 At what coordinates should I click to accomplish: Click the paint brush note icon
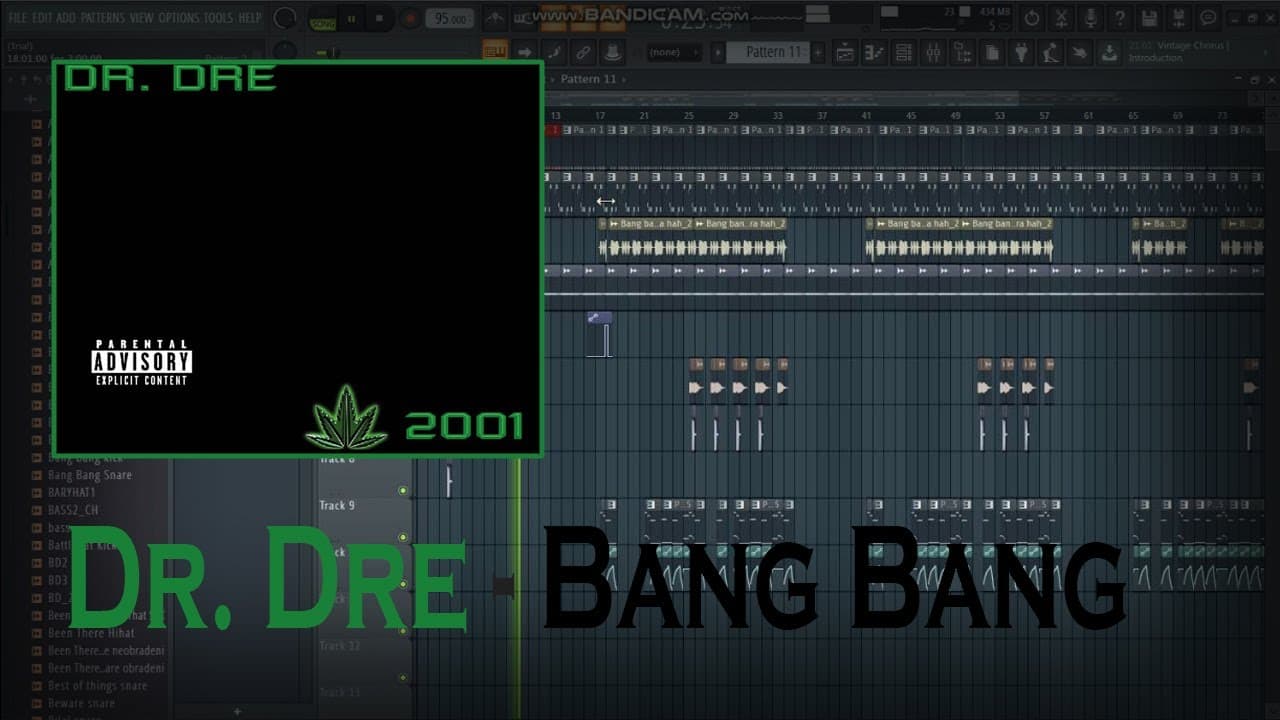pos(555,52)
